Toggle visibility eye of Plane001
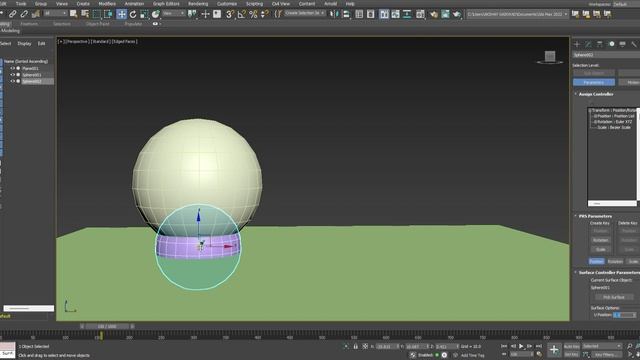The height and width of the screenshot is (360, 640). [12, 68]
